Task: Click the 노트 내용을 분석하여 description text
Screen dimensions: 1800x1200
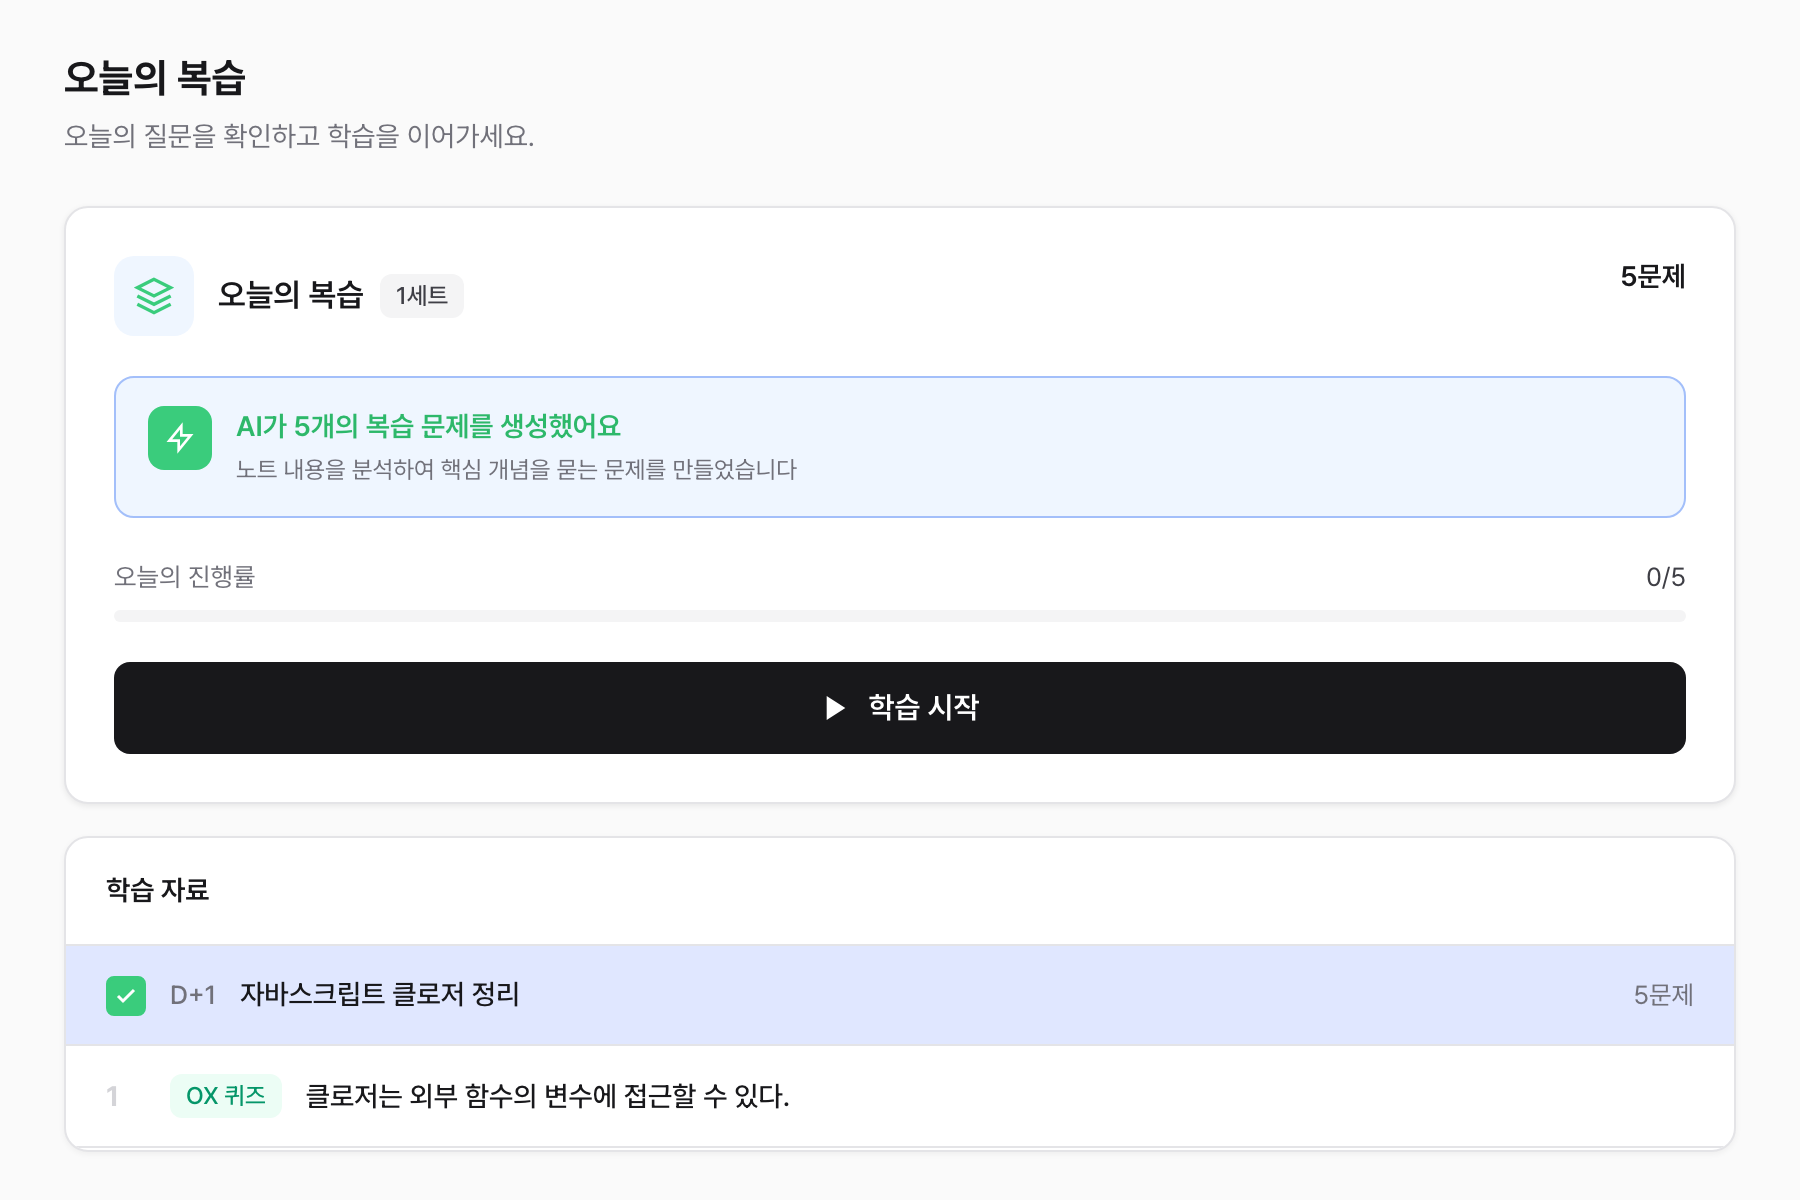Action: (x=516, y=469)
